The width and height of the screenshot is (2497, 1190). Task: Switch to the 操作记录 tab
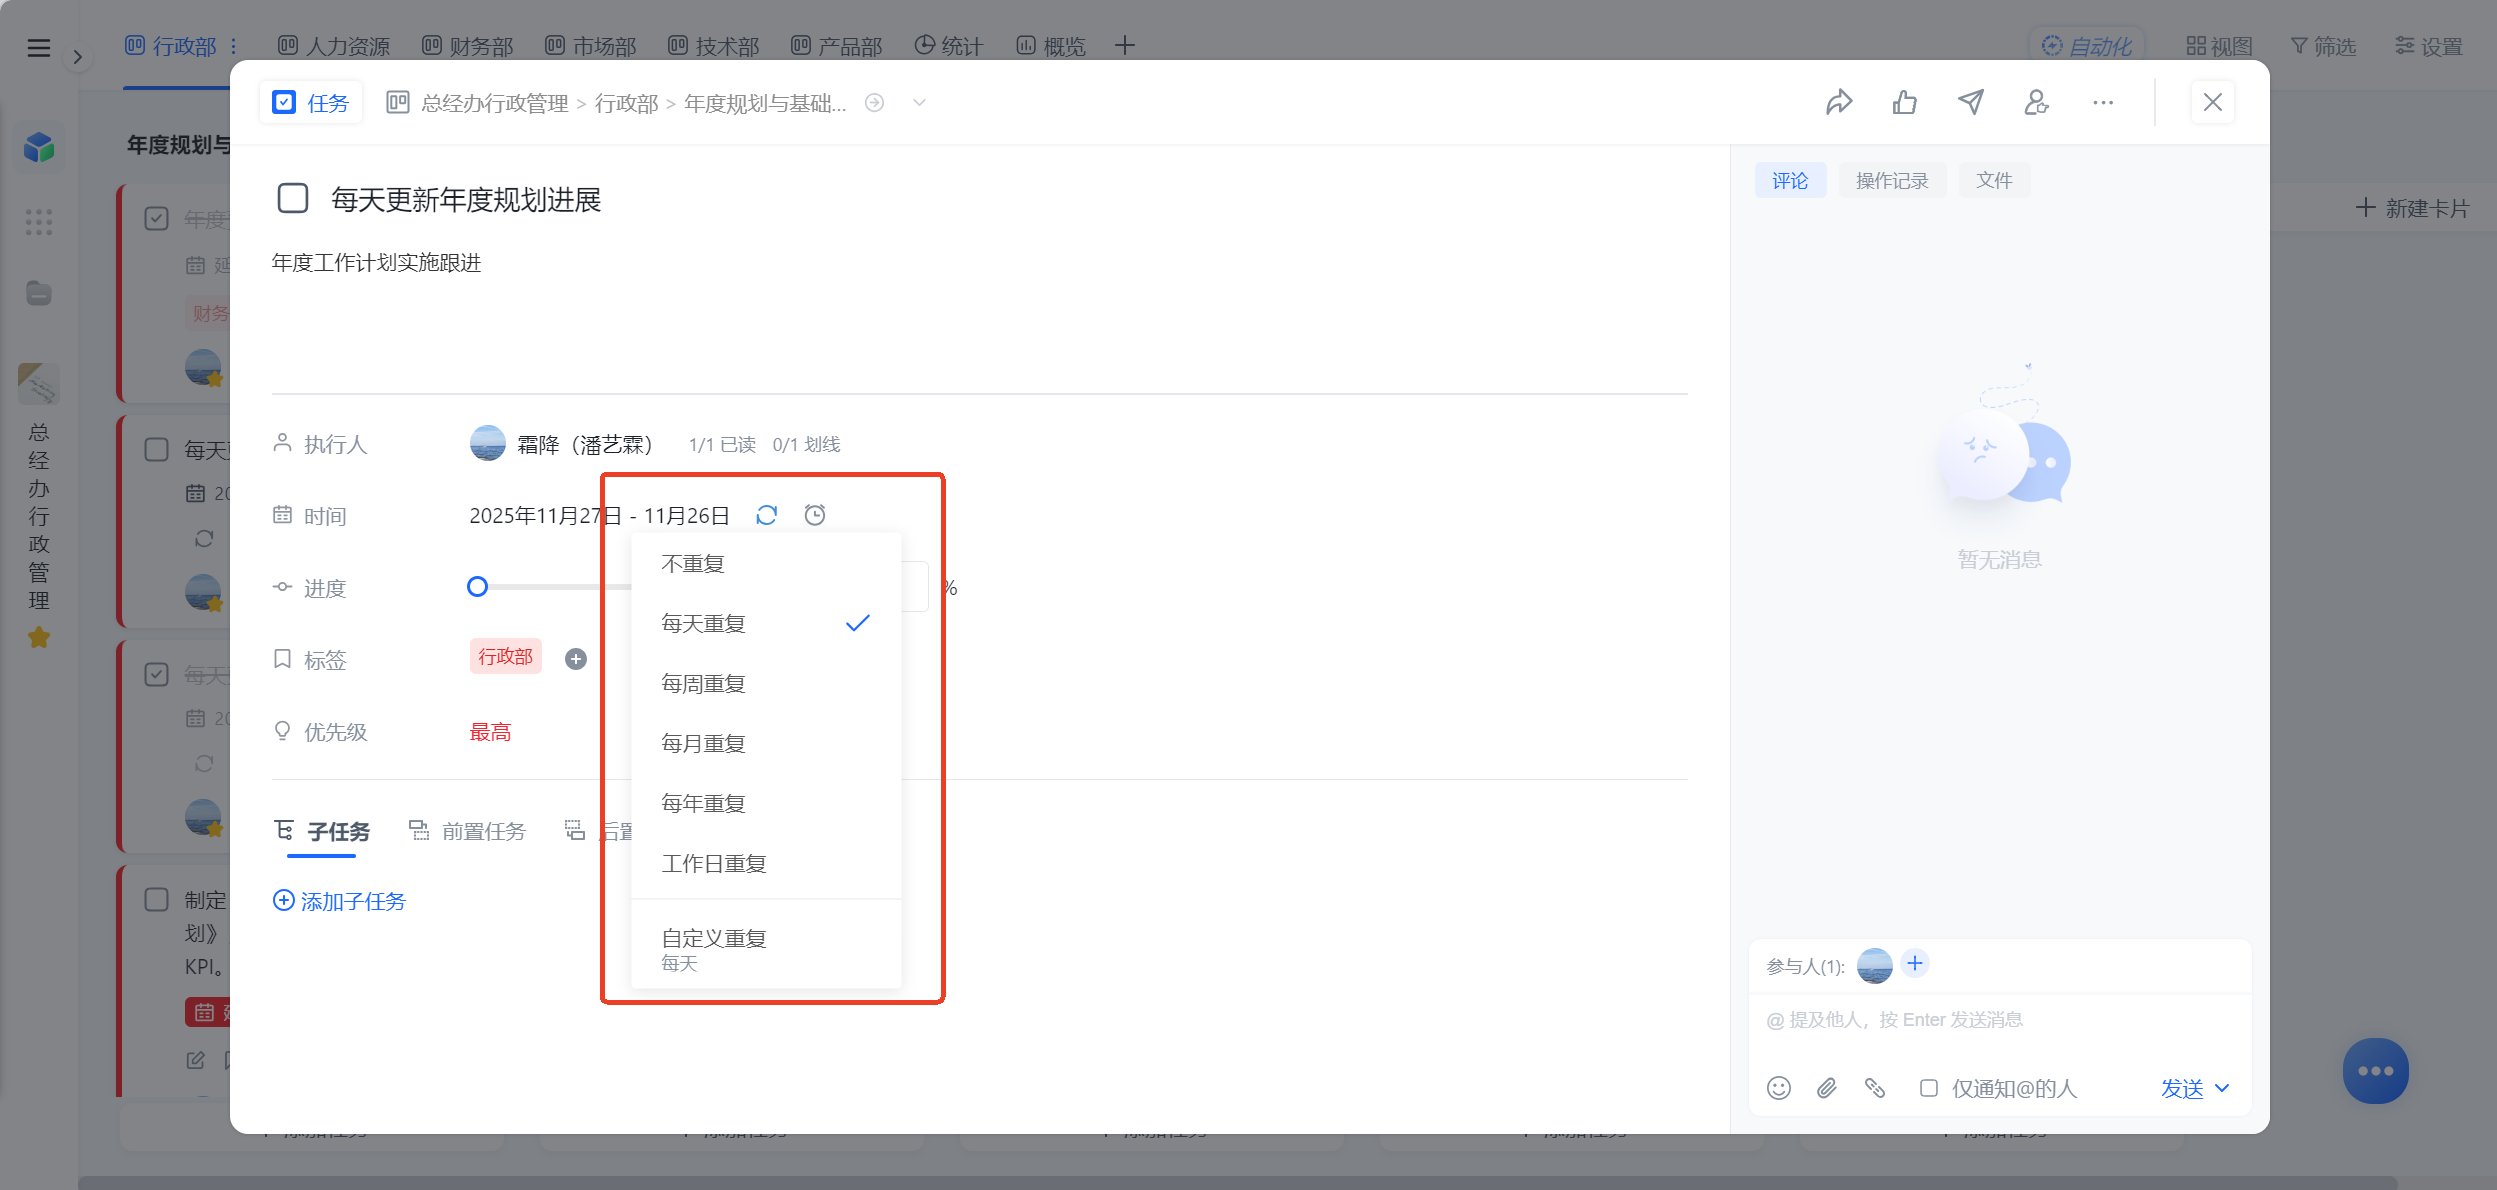pos(1892,180)
